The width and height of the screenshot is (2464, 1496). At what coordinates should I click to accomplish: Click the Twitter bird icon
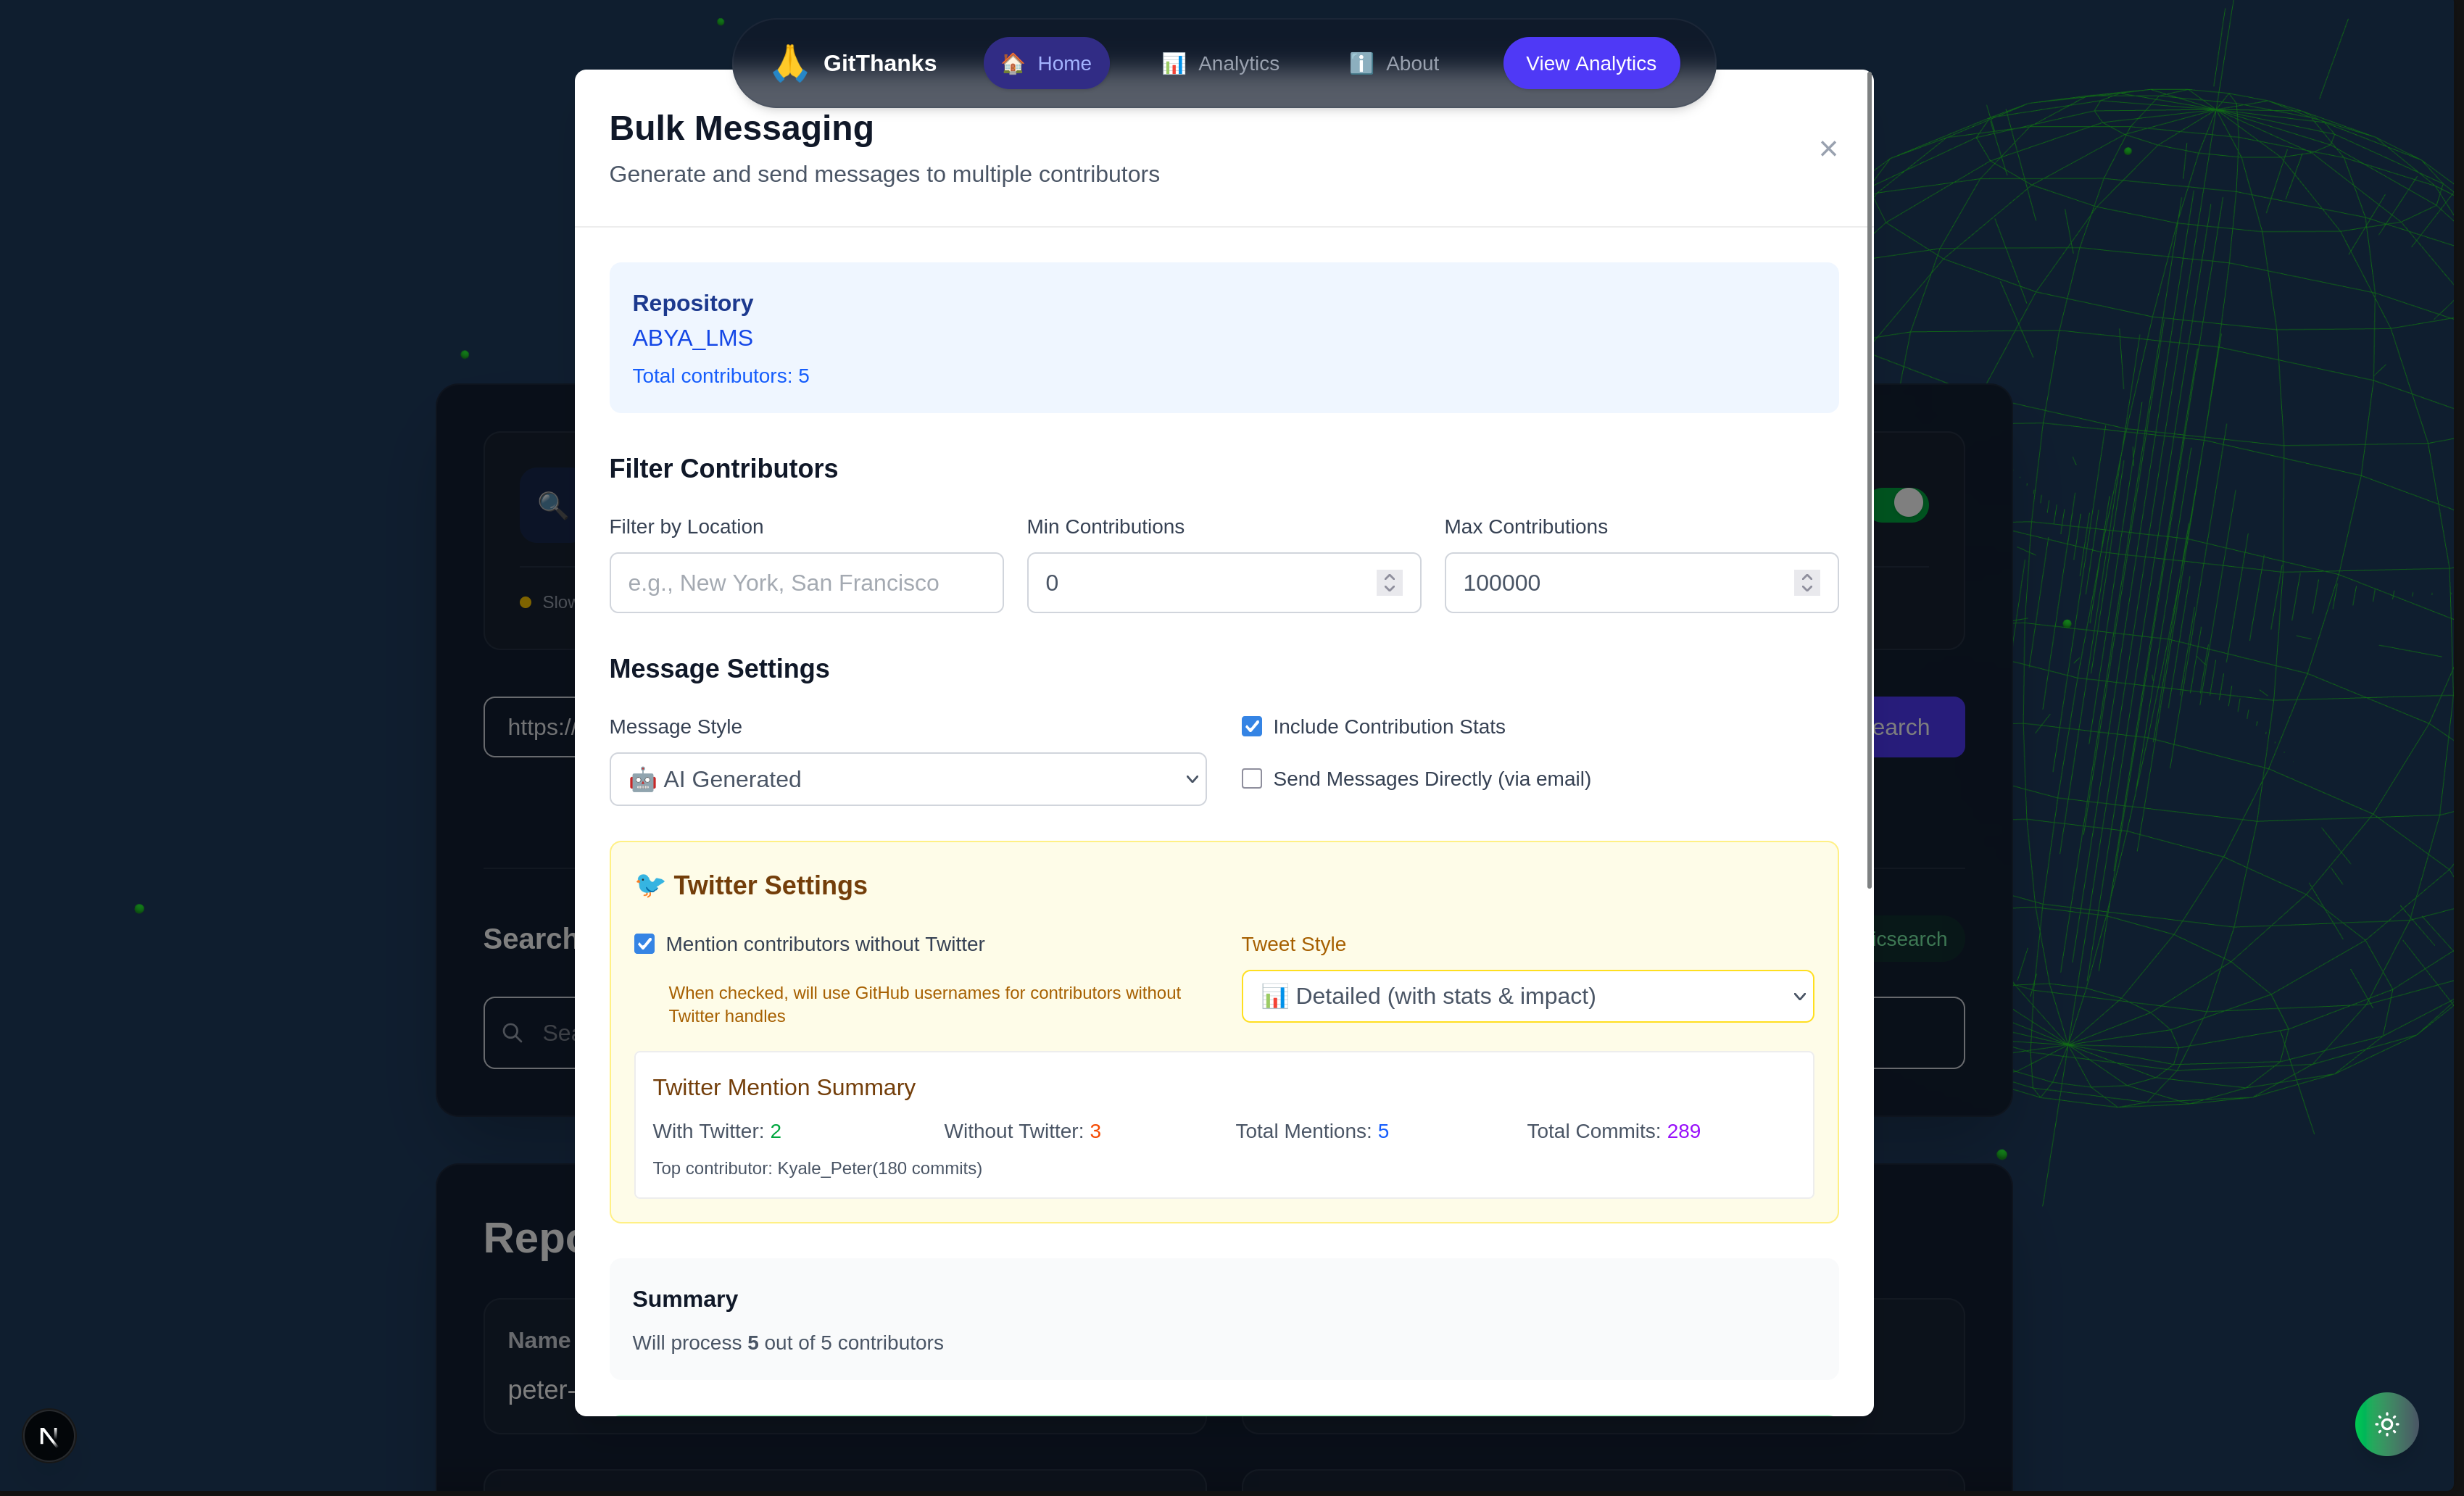[x=649, y=885]
